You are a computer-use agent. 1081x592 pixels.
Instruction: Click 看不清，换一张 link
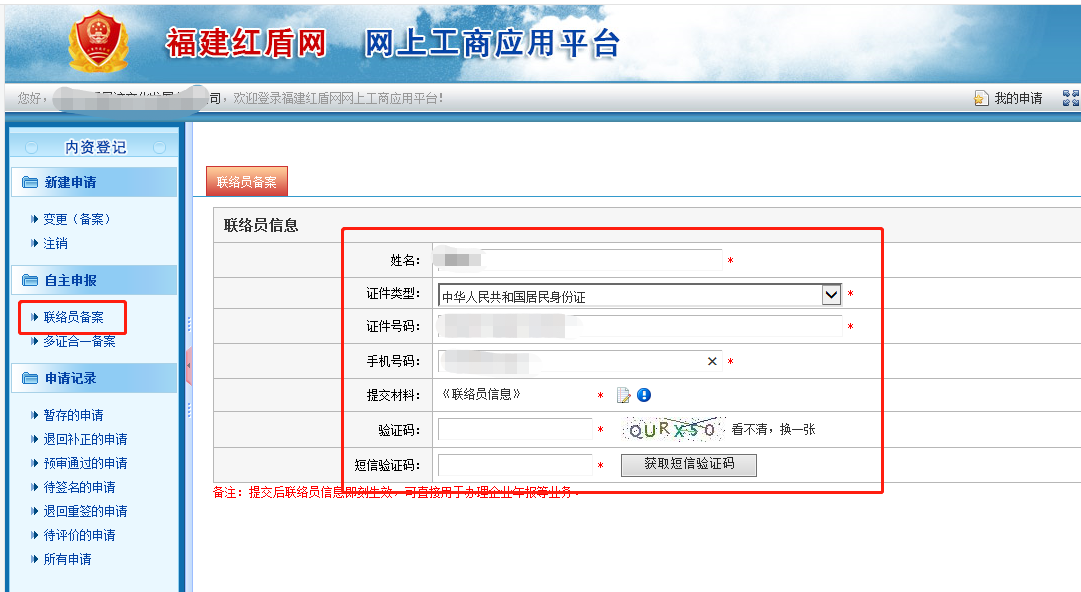point(774,429)
